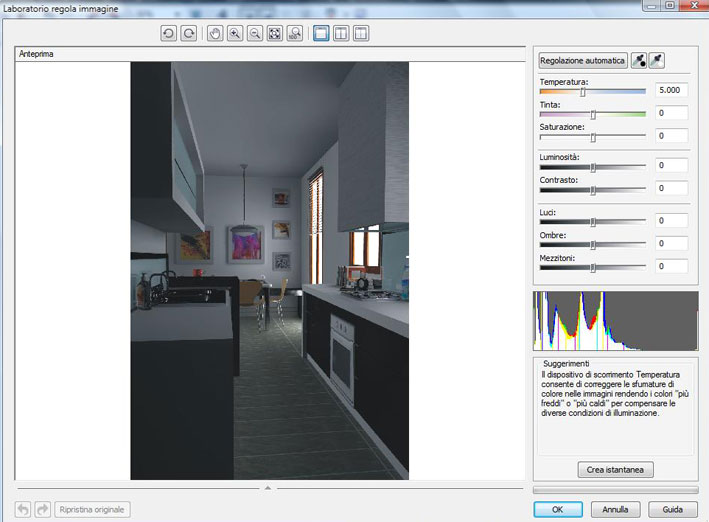Expand the snapshot panel with the bottom arrow
This screenshot has width=709, height=522.
click(x=267, y=488)
